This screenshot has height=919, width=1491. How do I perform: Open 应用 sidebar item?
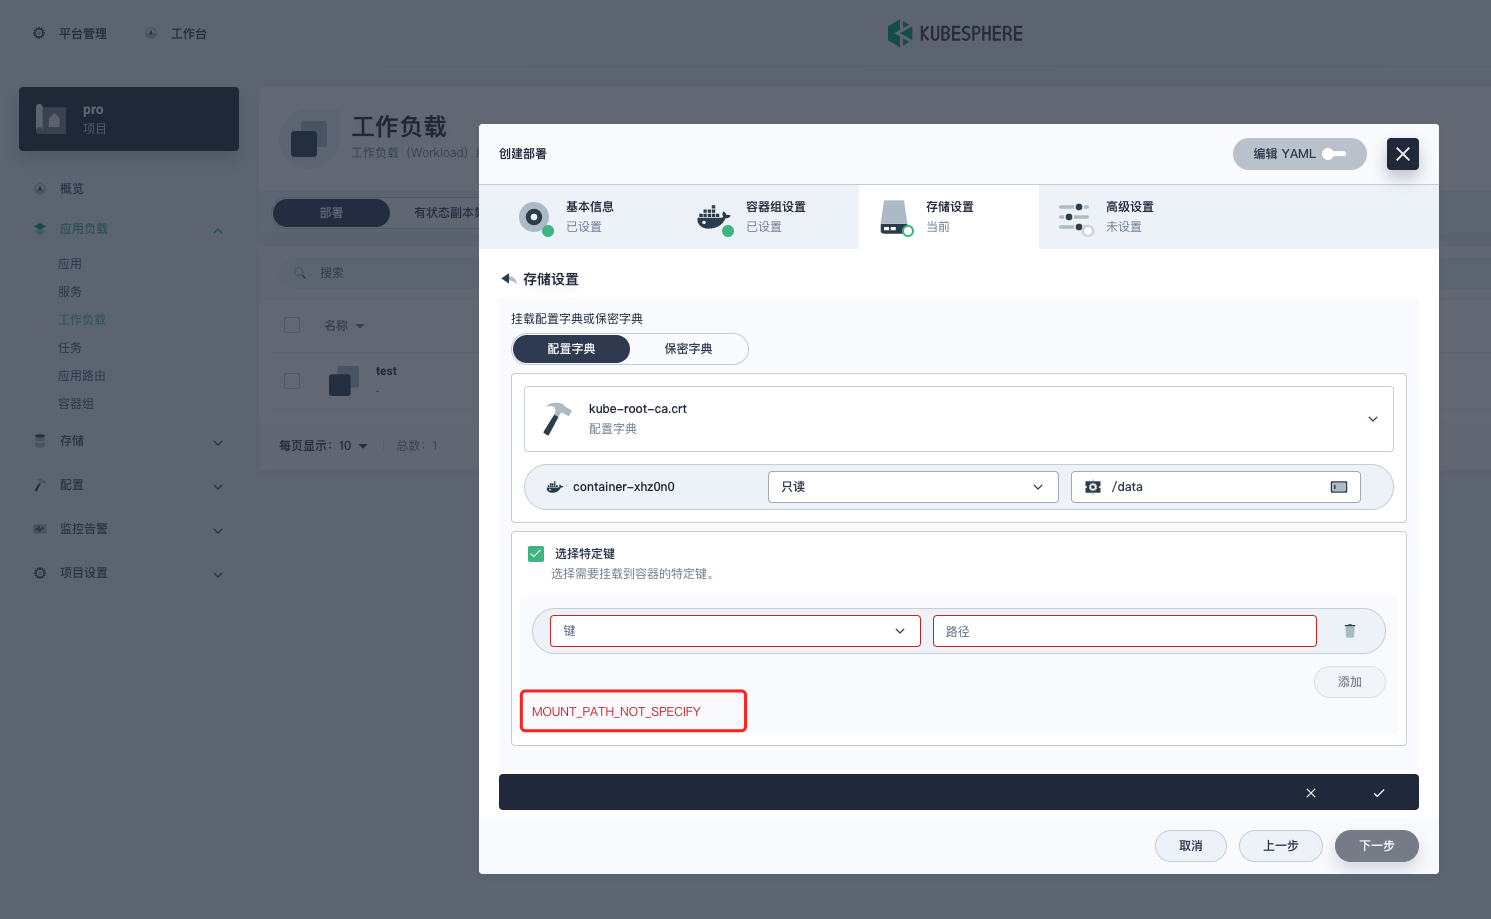pos(70,264)
